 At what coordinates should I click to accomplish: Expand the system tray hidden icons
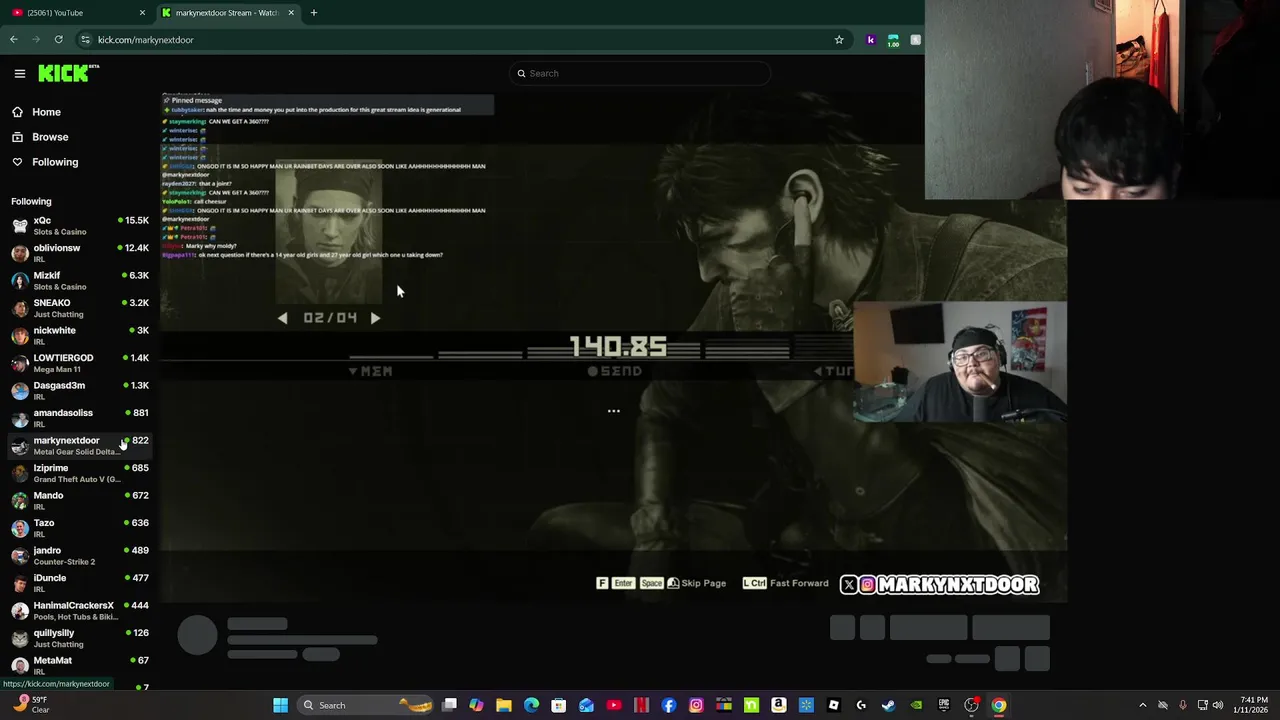click(x=1143, y=705)
